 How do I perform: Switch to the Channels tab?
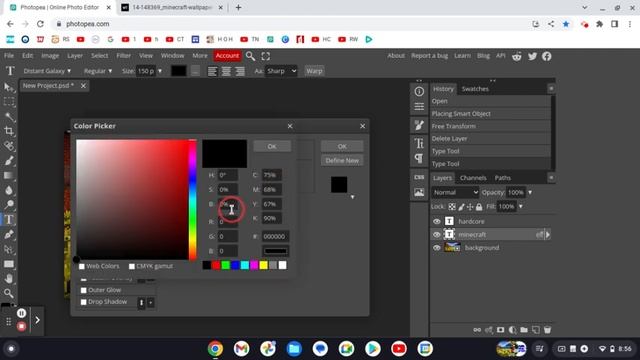tap(473, 178)
